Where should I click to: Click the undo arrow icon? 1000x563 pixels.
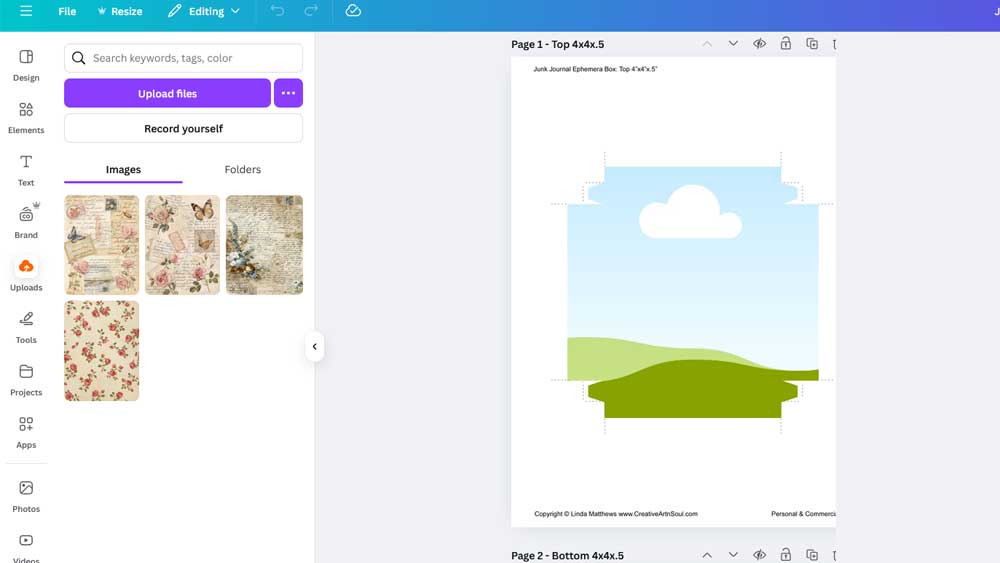tap(277, 11)
